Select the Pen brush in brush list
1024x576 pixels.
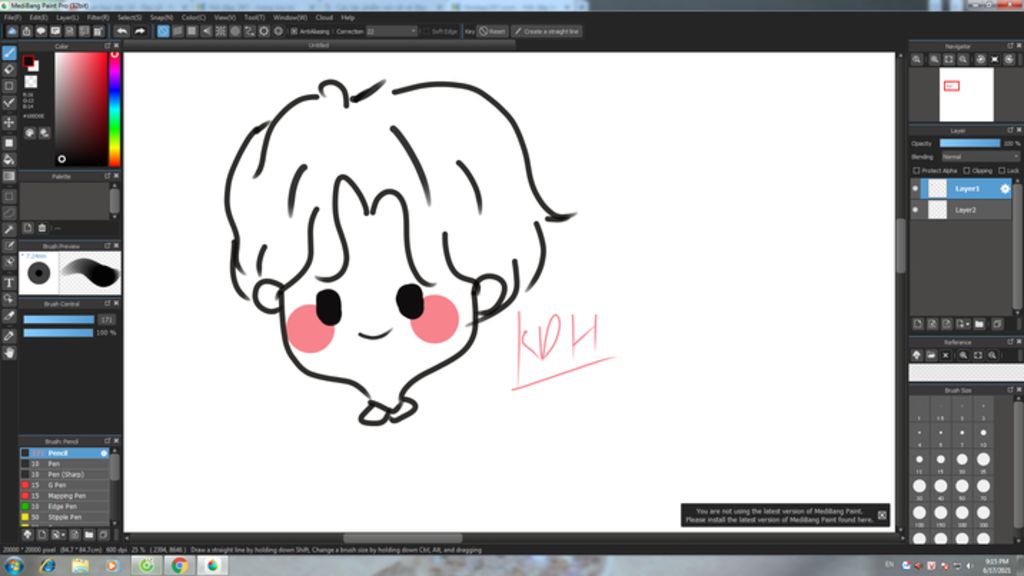point(64,464)
